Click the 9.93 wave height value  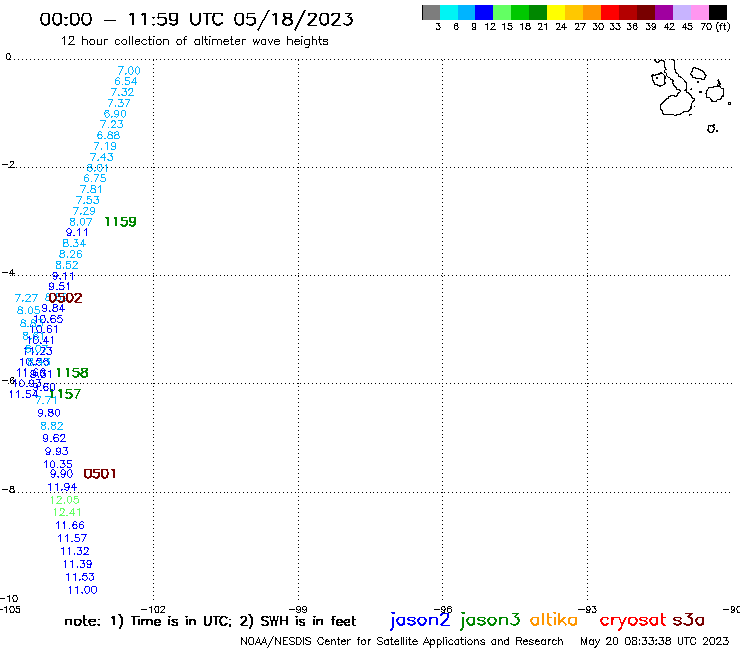[x=57, y=451]
